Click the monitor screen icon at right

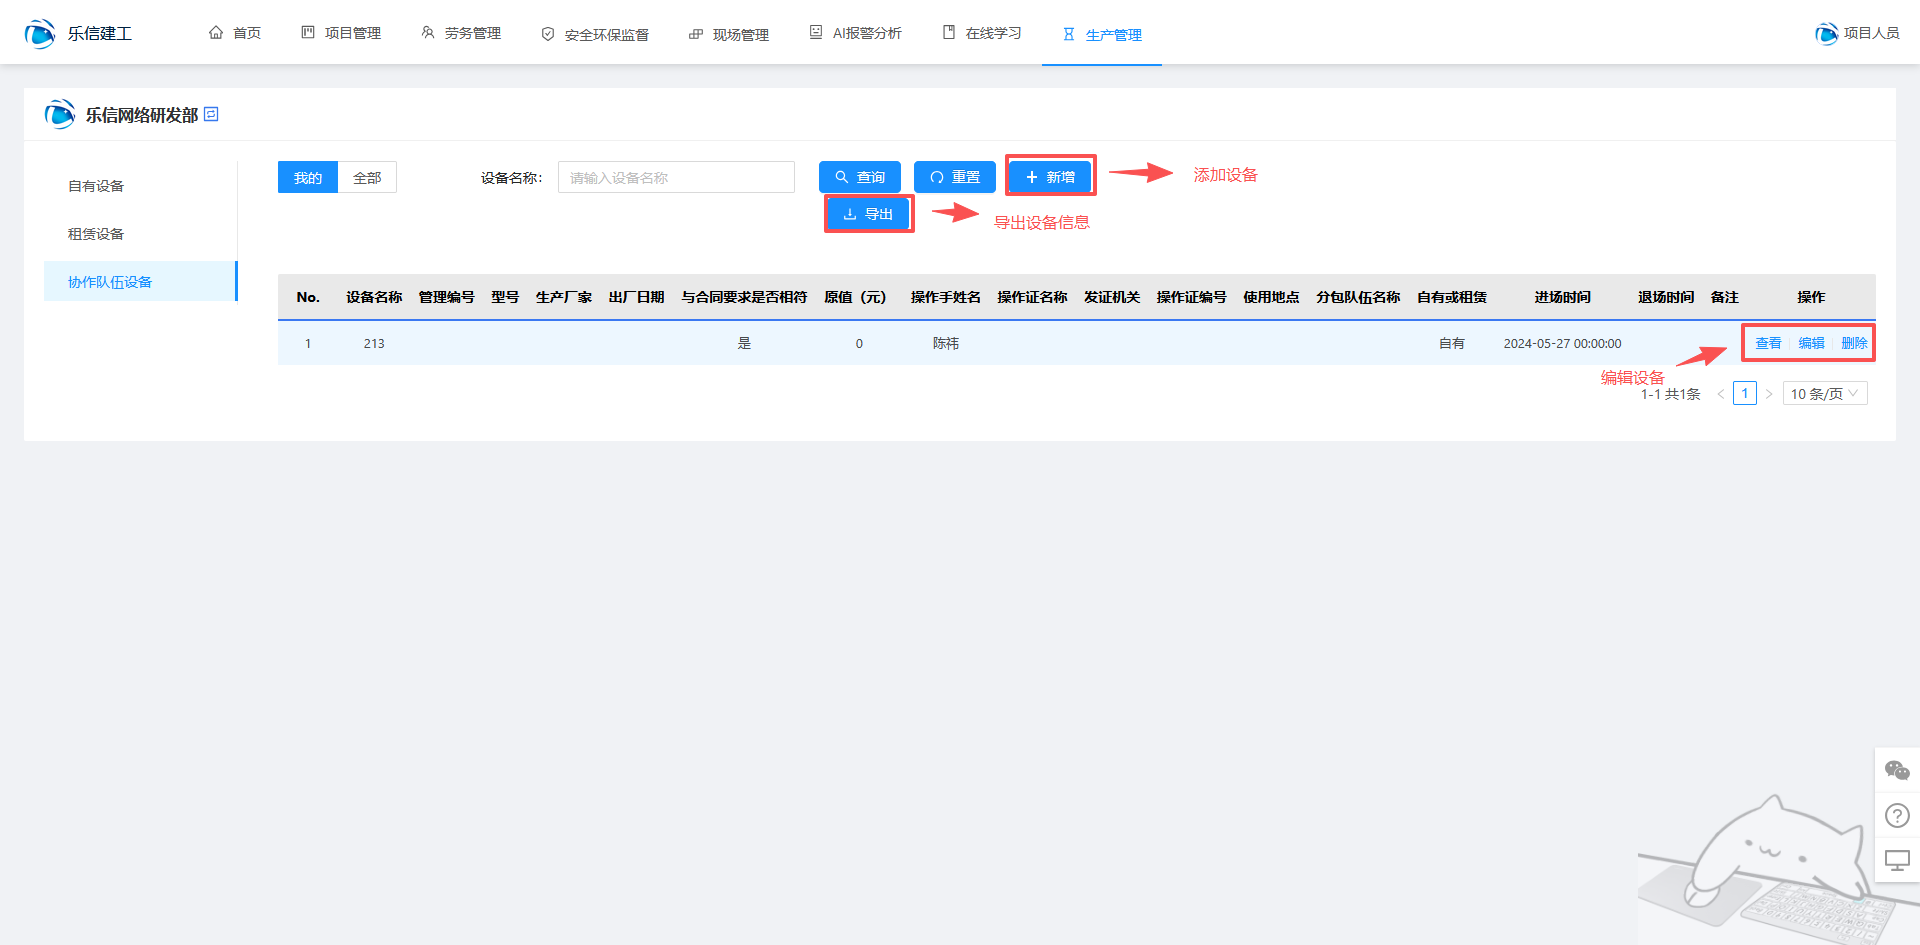pos(1896,860)
